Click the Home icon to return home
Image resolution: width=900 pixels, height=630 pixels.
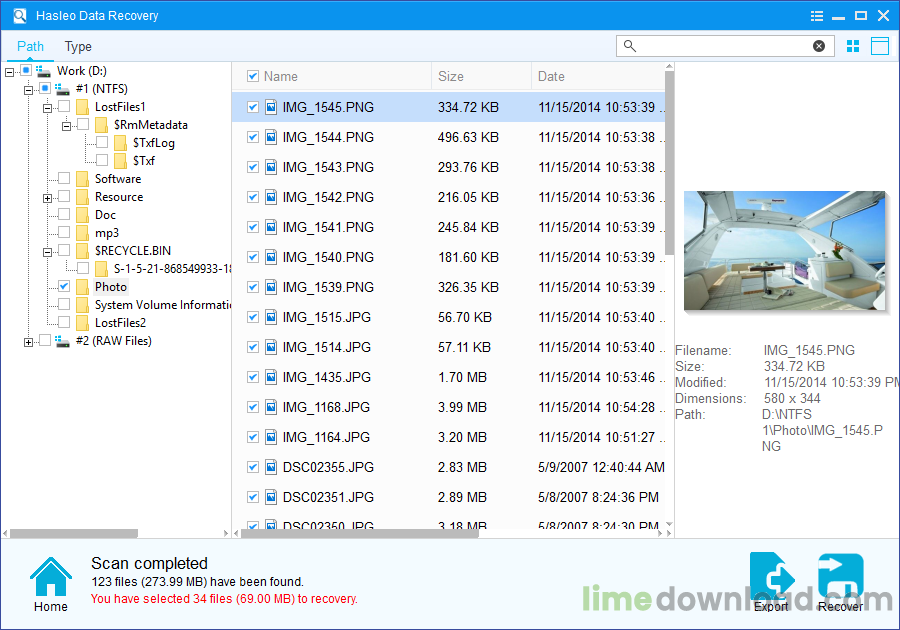point(50,578)
